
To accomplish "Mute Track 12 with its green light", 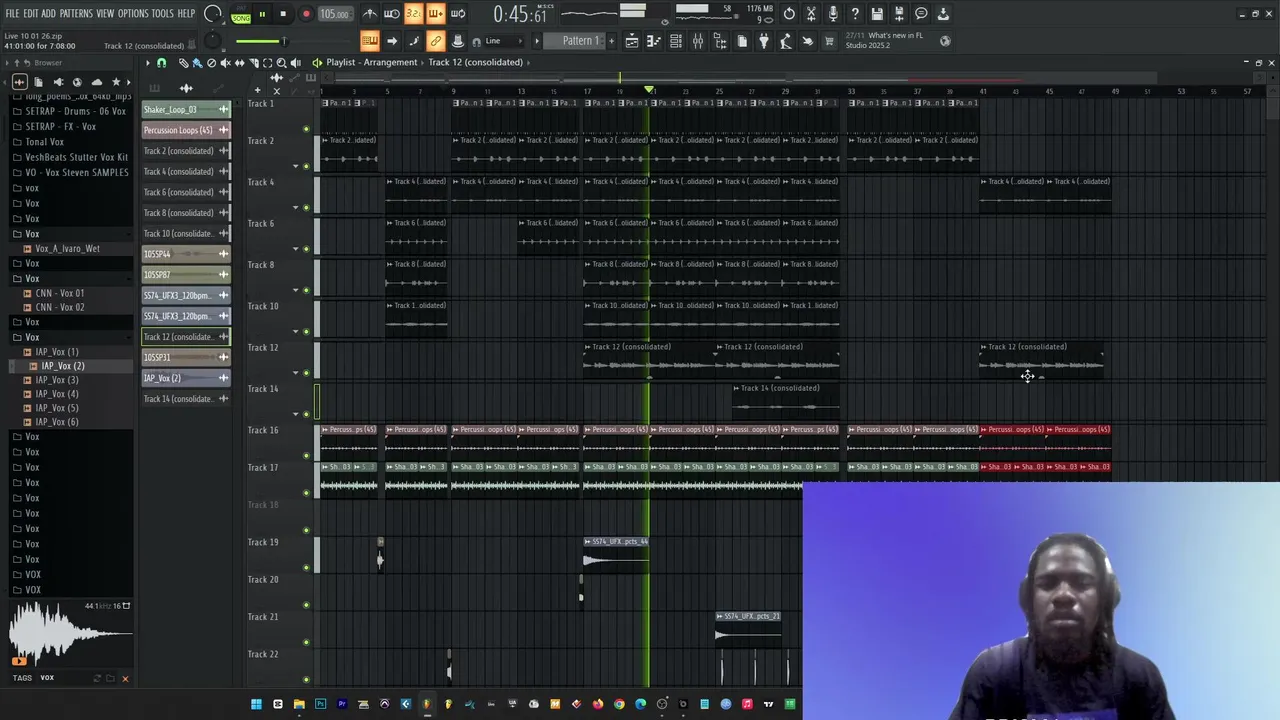I will [x=306, y=372].
